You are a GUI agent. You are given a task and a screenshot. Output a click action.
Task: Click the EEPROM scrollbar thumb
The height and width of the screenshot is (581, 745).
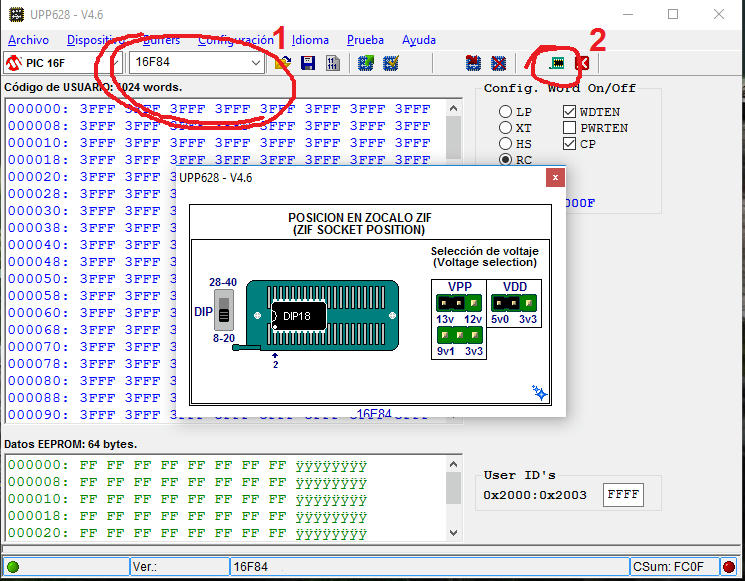(x=453, y=488)
